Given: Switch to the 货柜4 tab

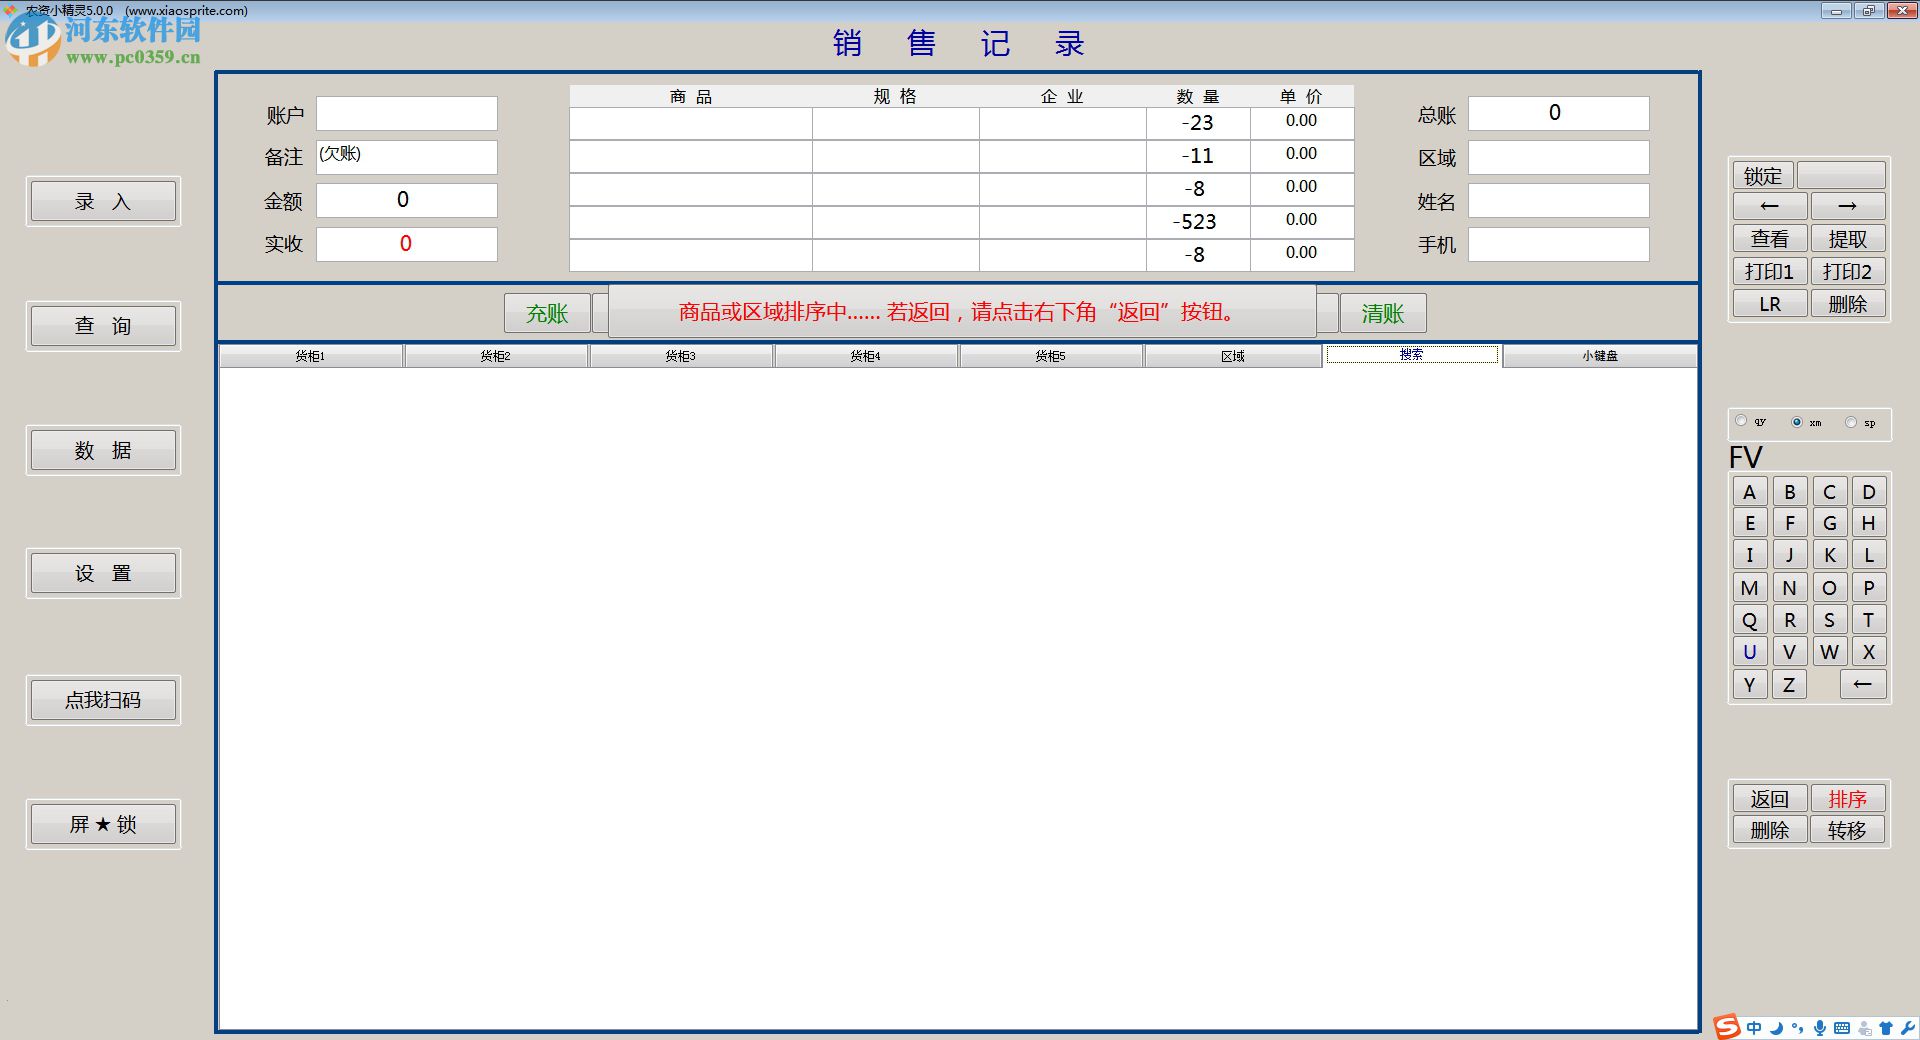Looking at the screenshot, I should point(865,356).
